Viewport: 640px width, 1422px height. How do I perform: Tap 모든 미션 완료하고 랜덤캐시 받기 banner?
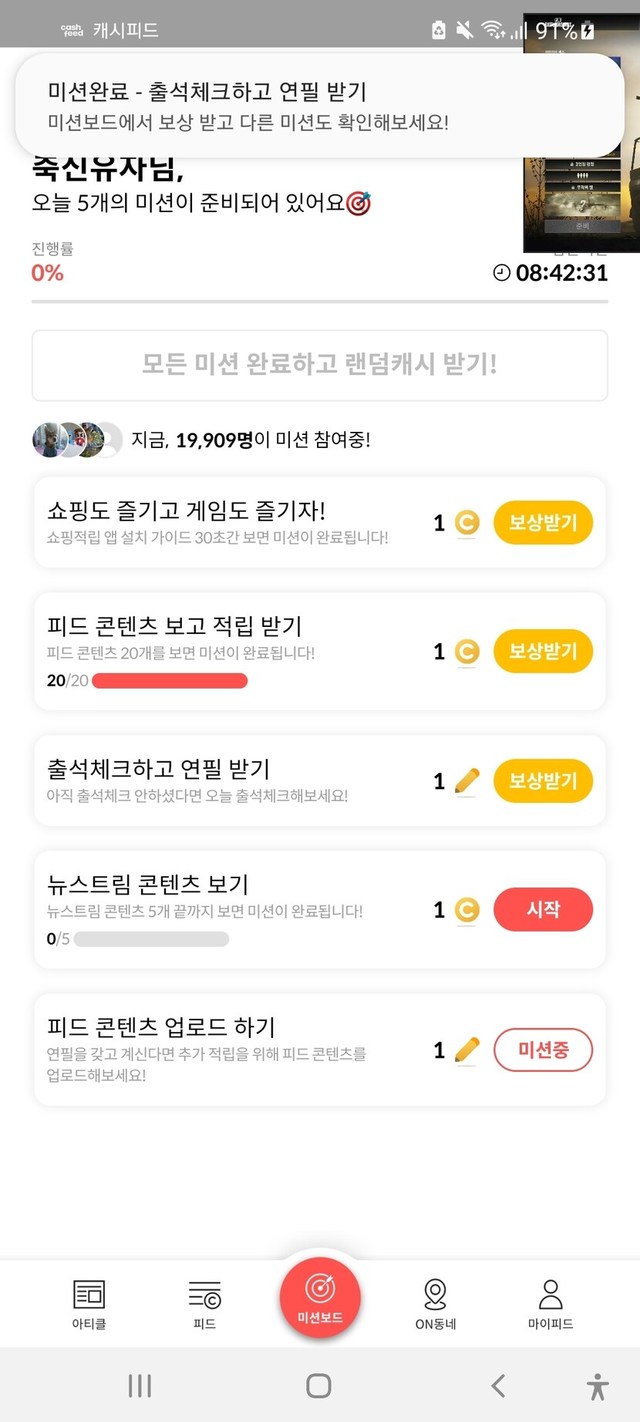(320, 365)
